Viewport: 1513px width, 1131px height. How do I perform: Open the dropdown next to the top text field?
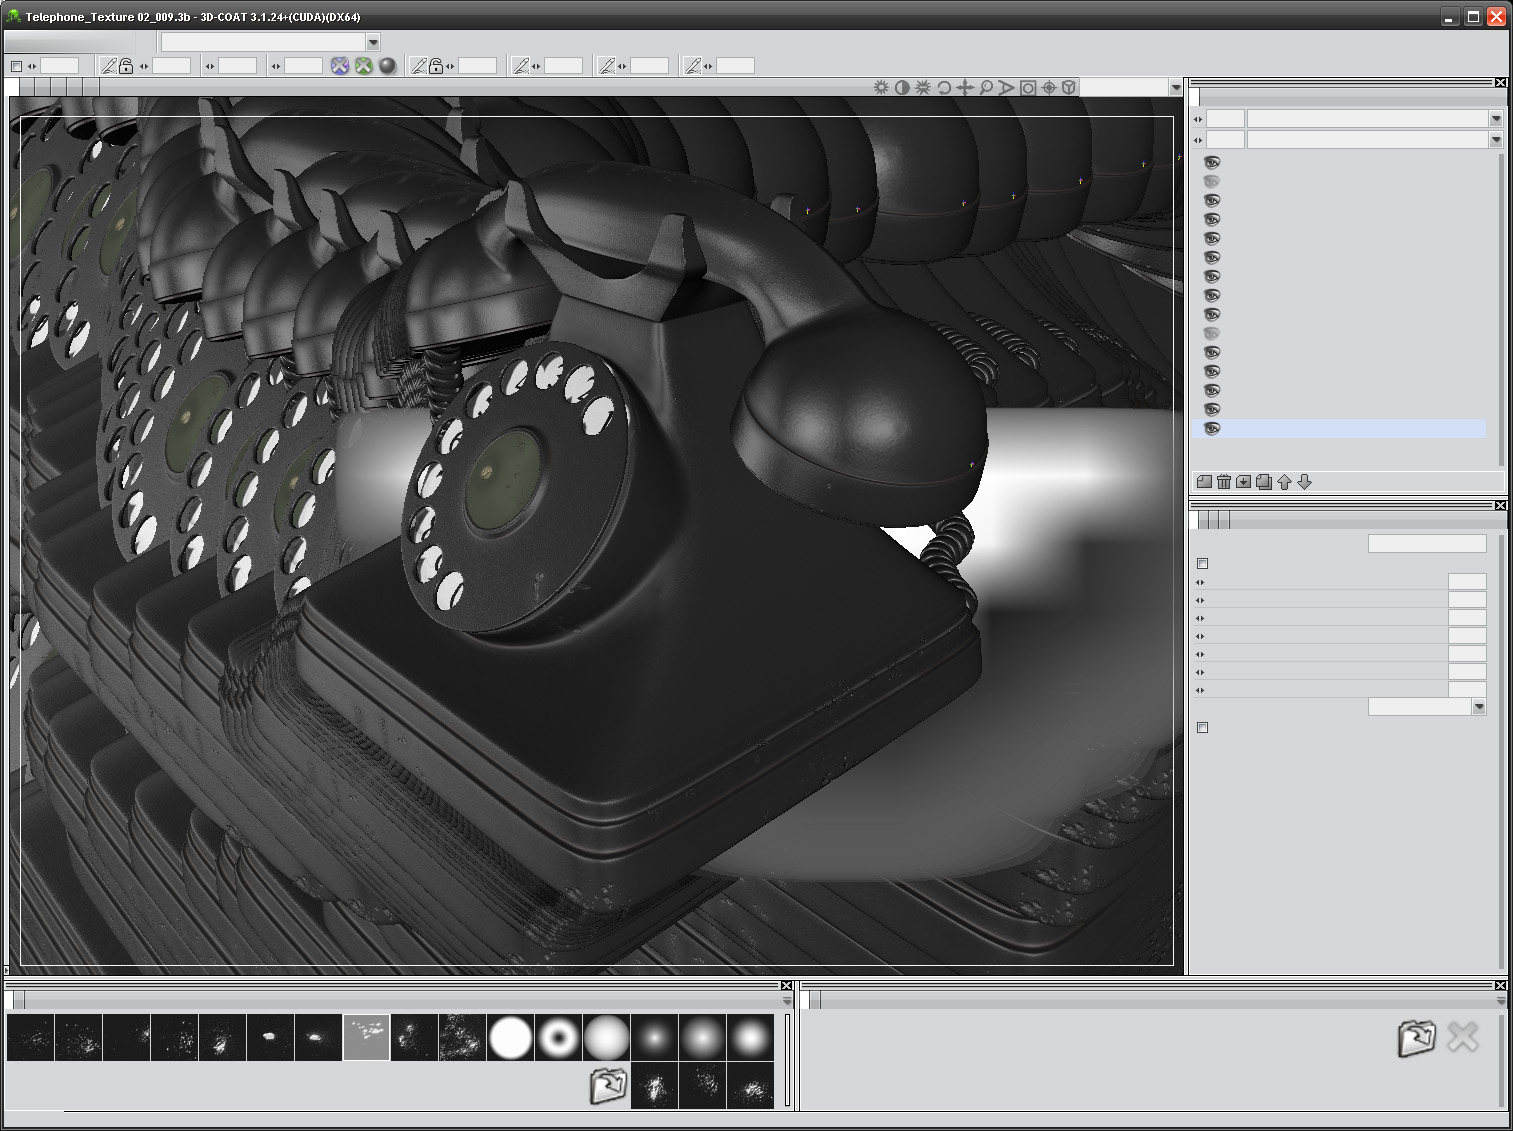pos(373,42)
